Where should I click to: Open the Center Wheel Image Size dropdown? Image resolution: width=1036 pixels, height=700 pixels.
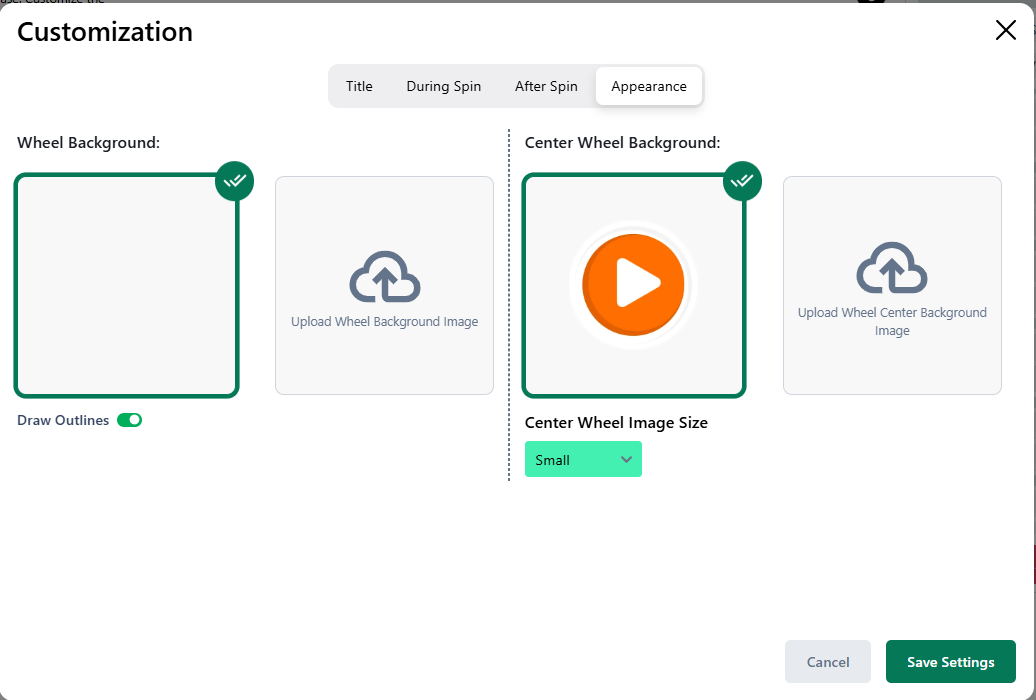[583, 460]
